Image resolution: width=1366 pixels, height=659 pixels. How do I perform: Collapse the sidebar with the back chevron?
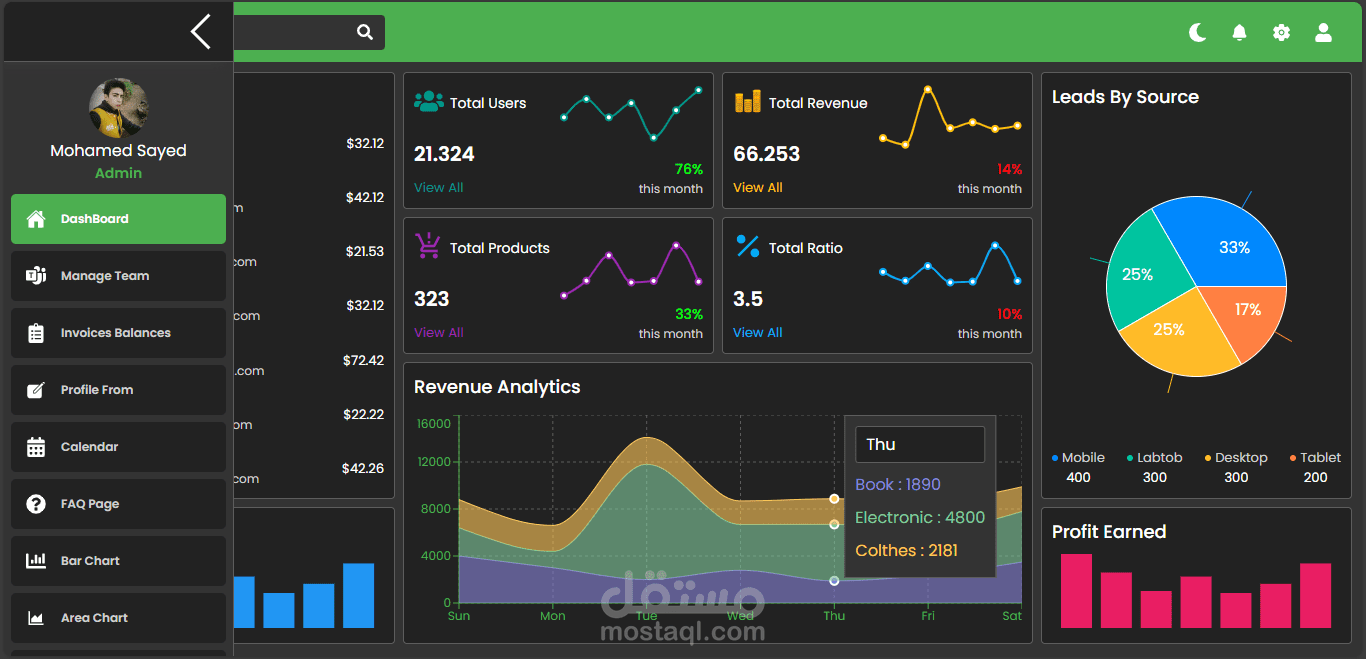(201, 31)
